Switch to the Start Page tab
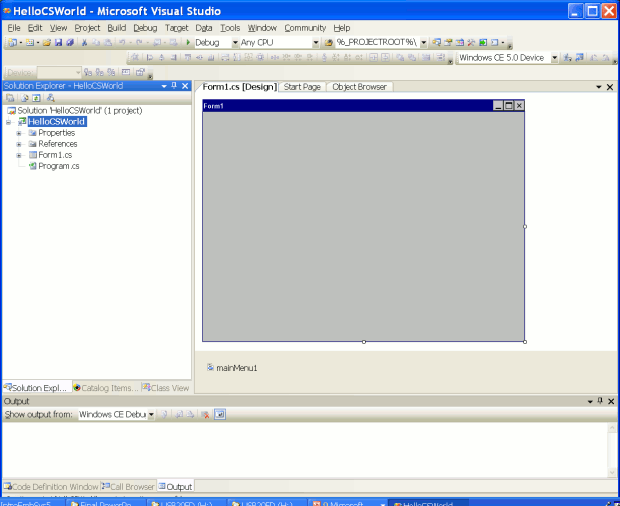The height and width of the screenshot is (506, 620). tap(302, 87)
